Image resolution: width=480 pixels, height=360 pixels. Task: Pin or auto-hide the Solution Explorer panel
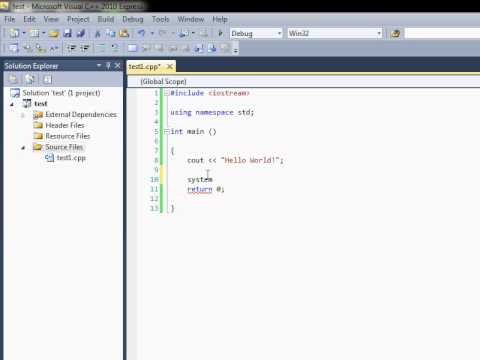coord(108,66)
